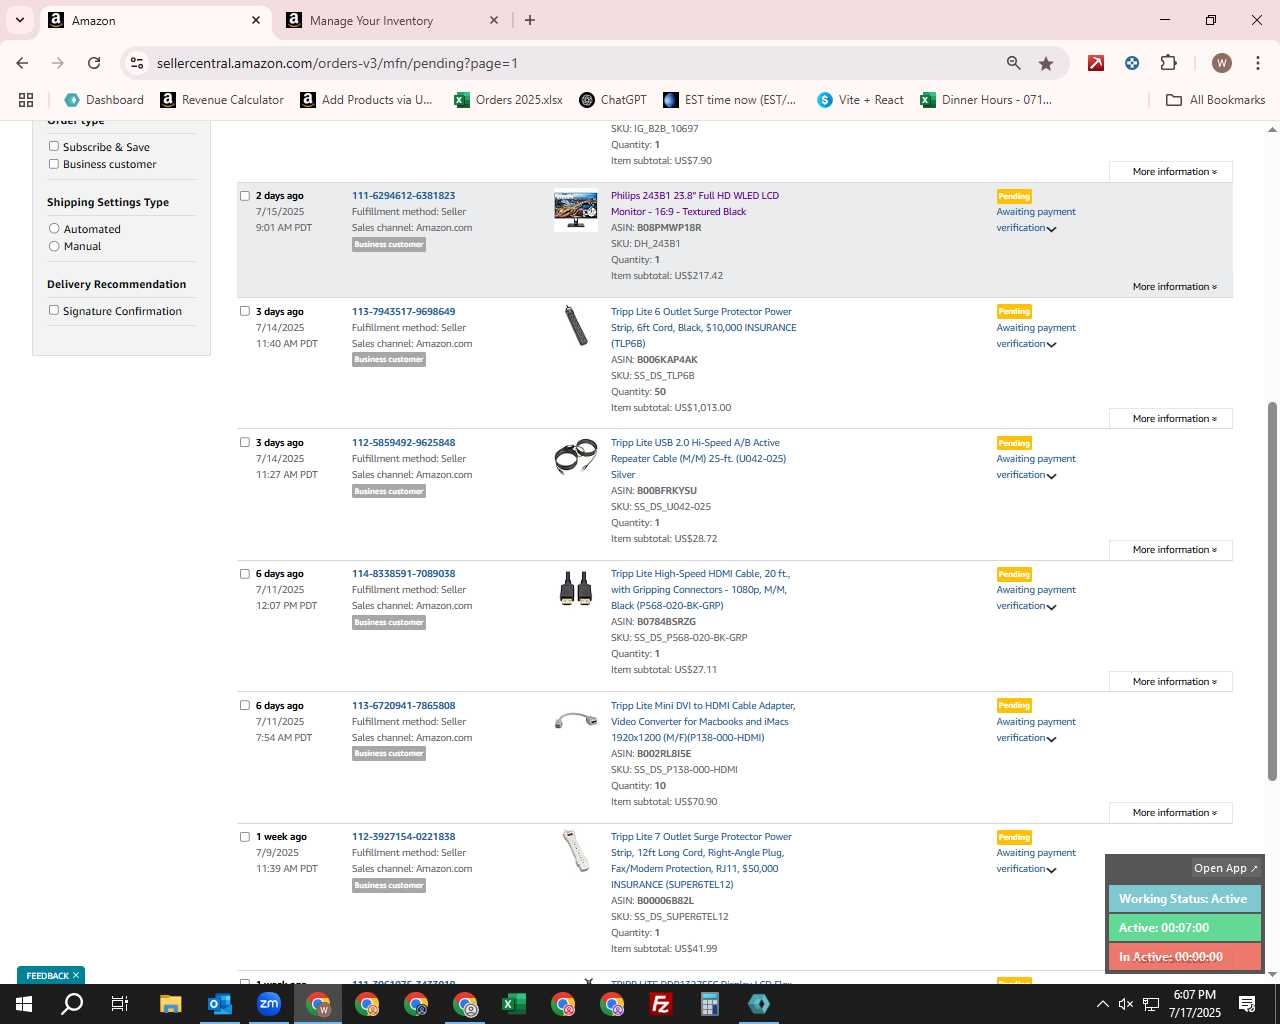Close the Manage Your Inventory tab

(494, 20)
